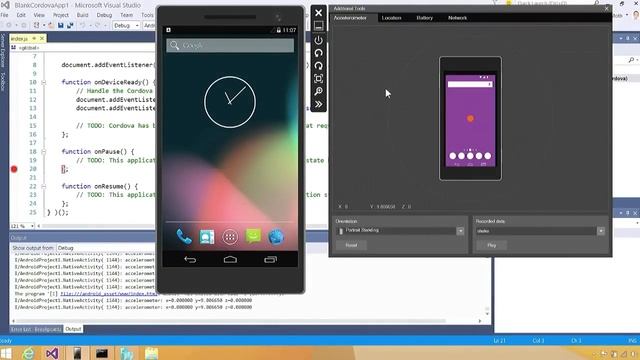Image resolution: width=640 pixels, height=360 pixels.
Task: Switch to the Error List tab at bottom
Action: click(22, 329)
